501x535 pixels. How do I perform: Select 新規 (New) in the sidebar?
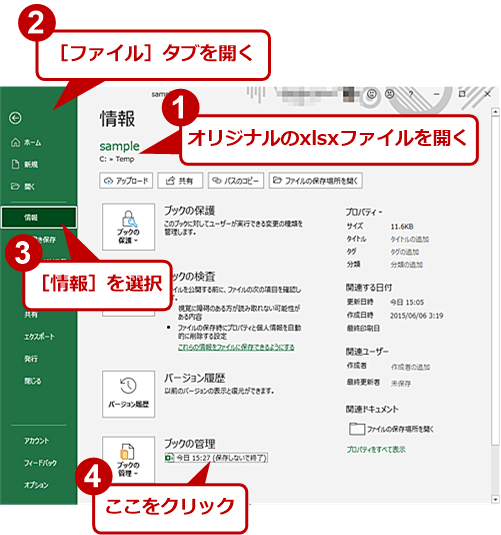tap(25, 164)
